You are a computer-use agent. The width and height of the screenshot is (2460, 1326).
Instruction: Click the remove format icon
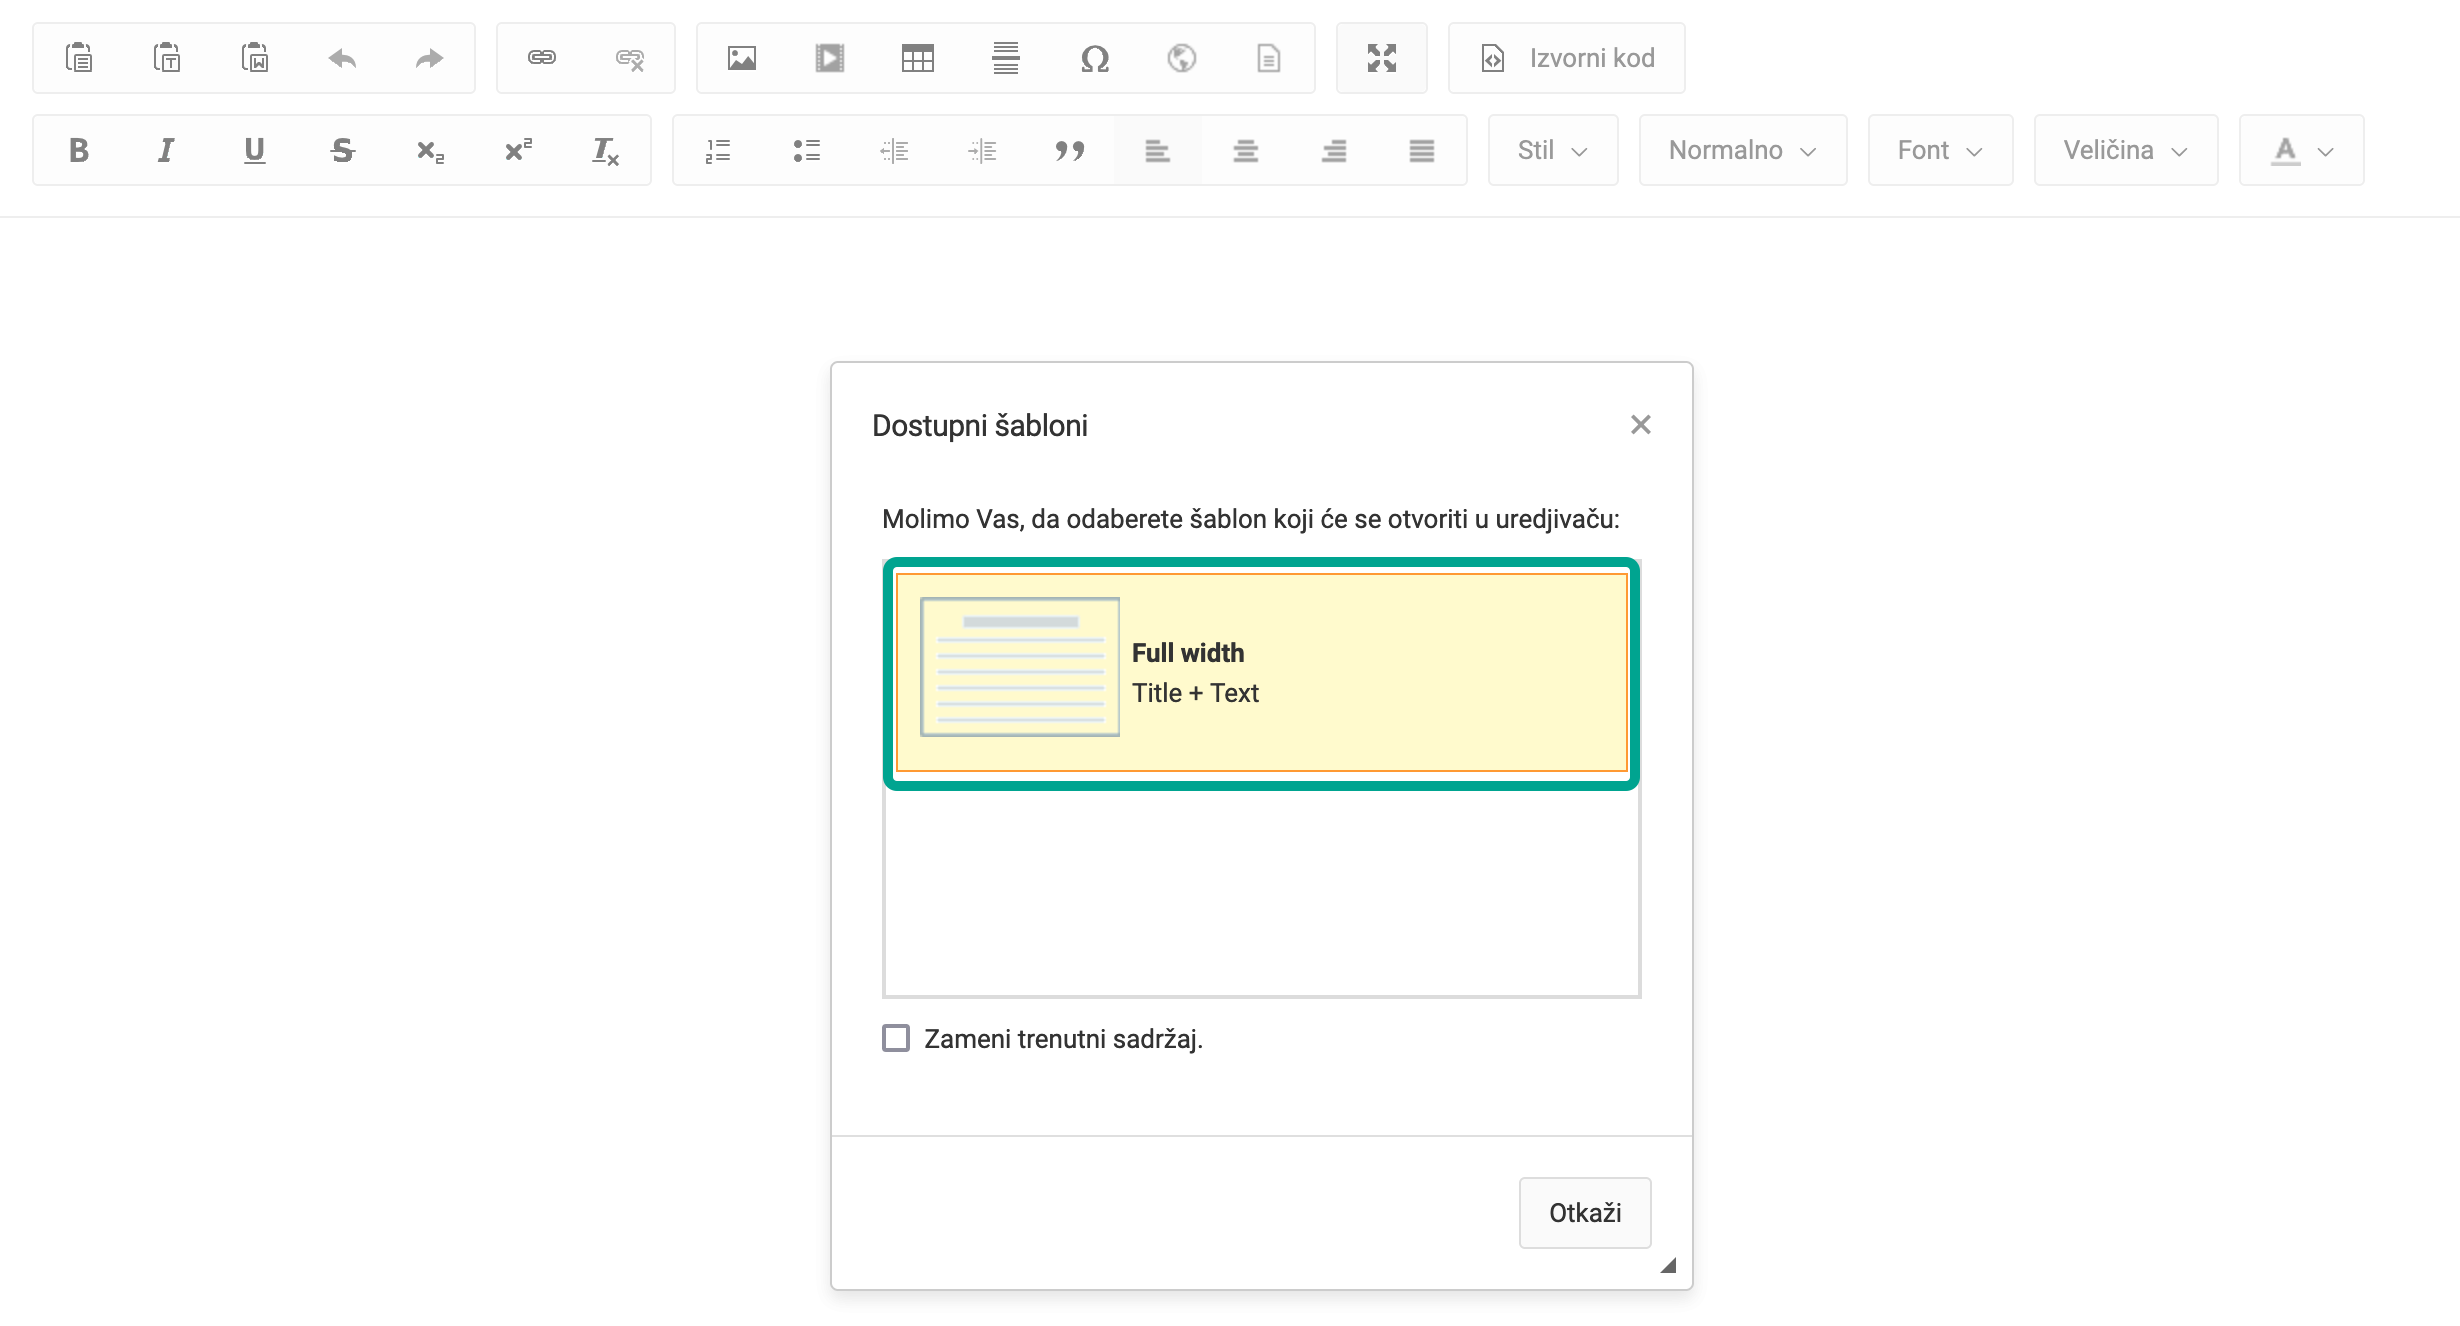(605, 150)
